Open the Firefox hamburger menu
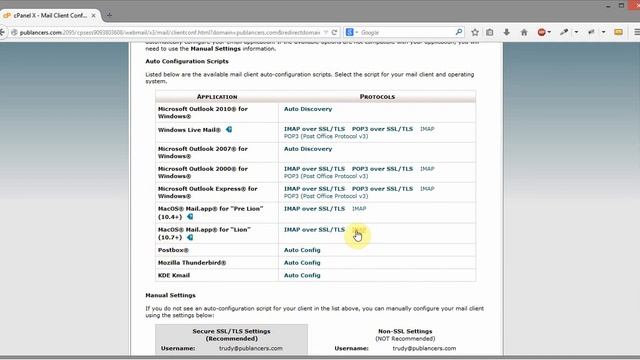 click(x=637, y=32)
